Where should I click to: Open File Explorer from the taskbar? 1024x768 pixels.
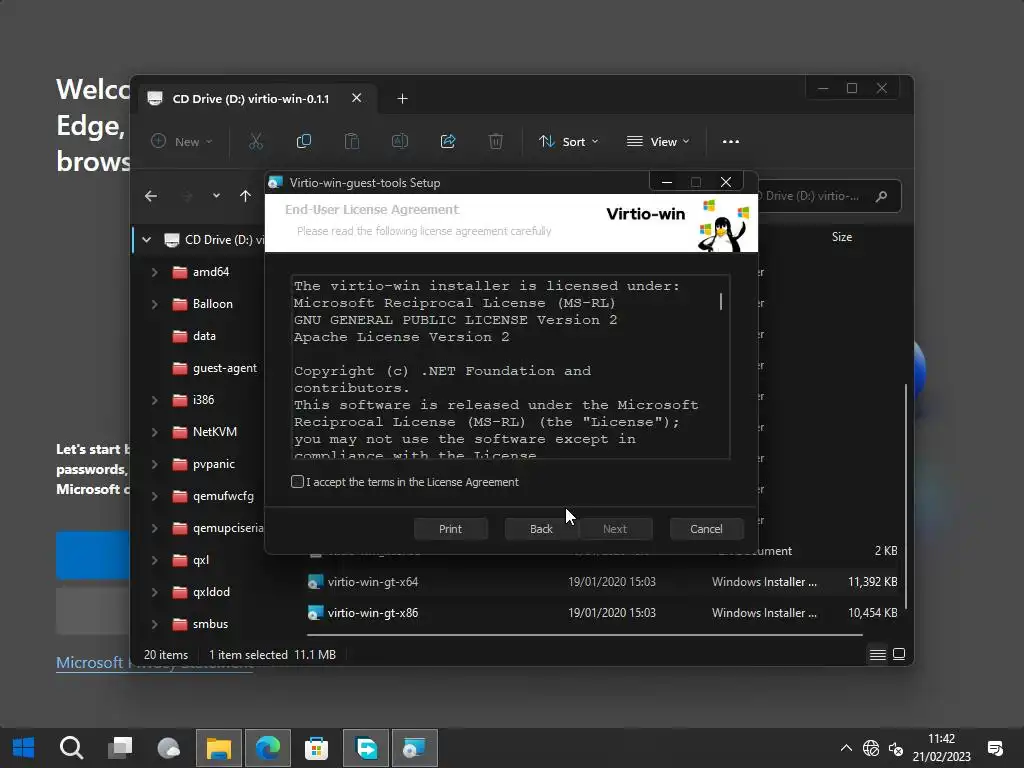[219, 748]
